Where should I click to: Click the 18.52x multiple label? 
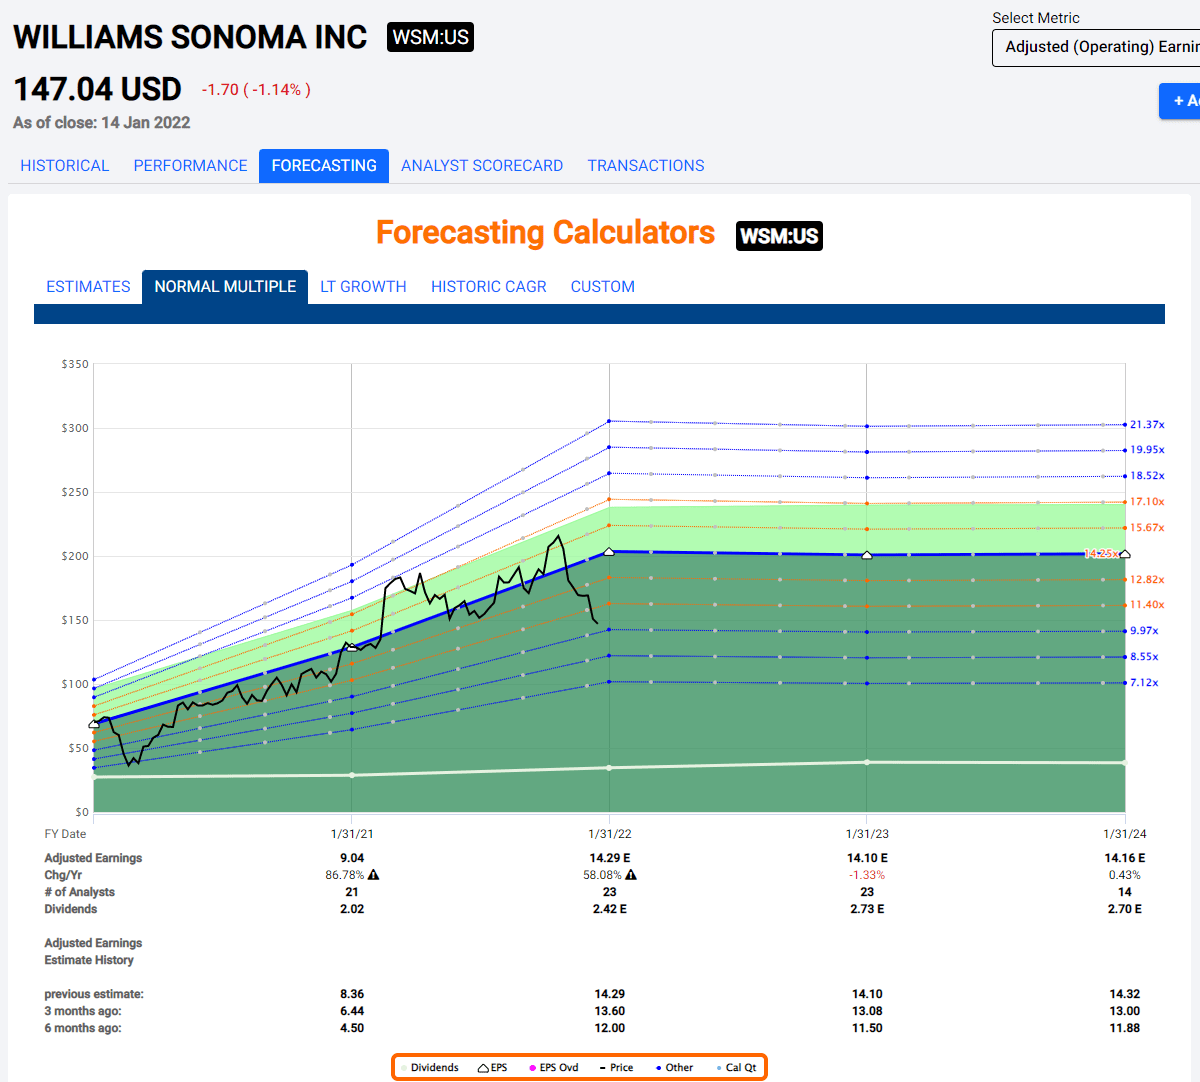[x=1147, y=476]
